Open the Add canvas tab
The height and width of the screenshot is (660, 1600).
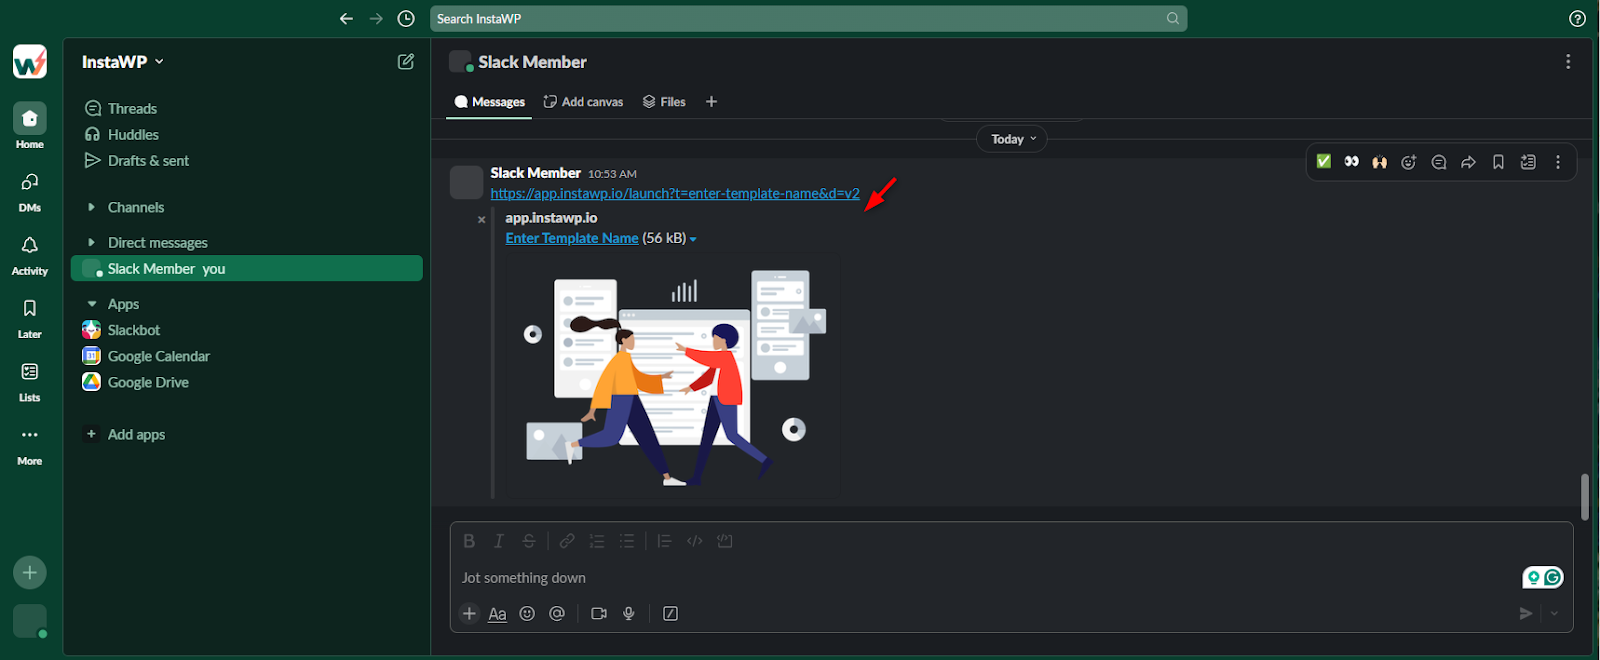[583, 102]
